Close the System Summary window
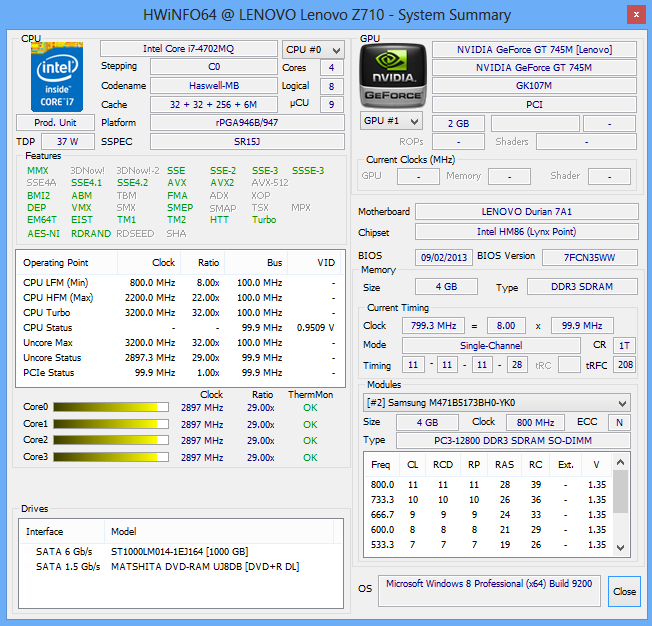 click(636, 15)
